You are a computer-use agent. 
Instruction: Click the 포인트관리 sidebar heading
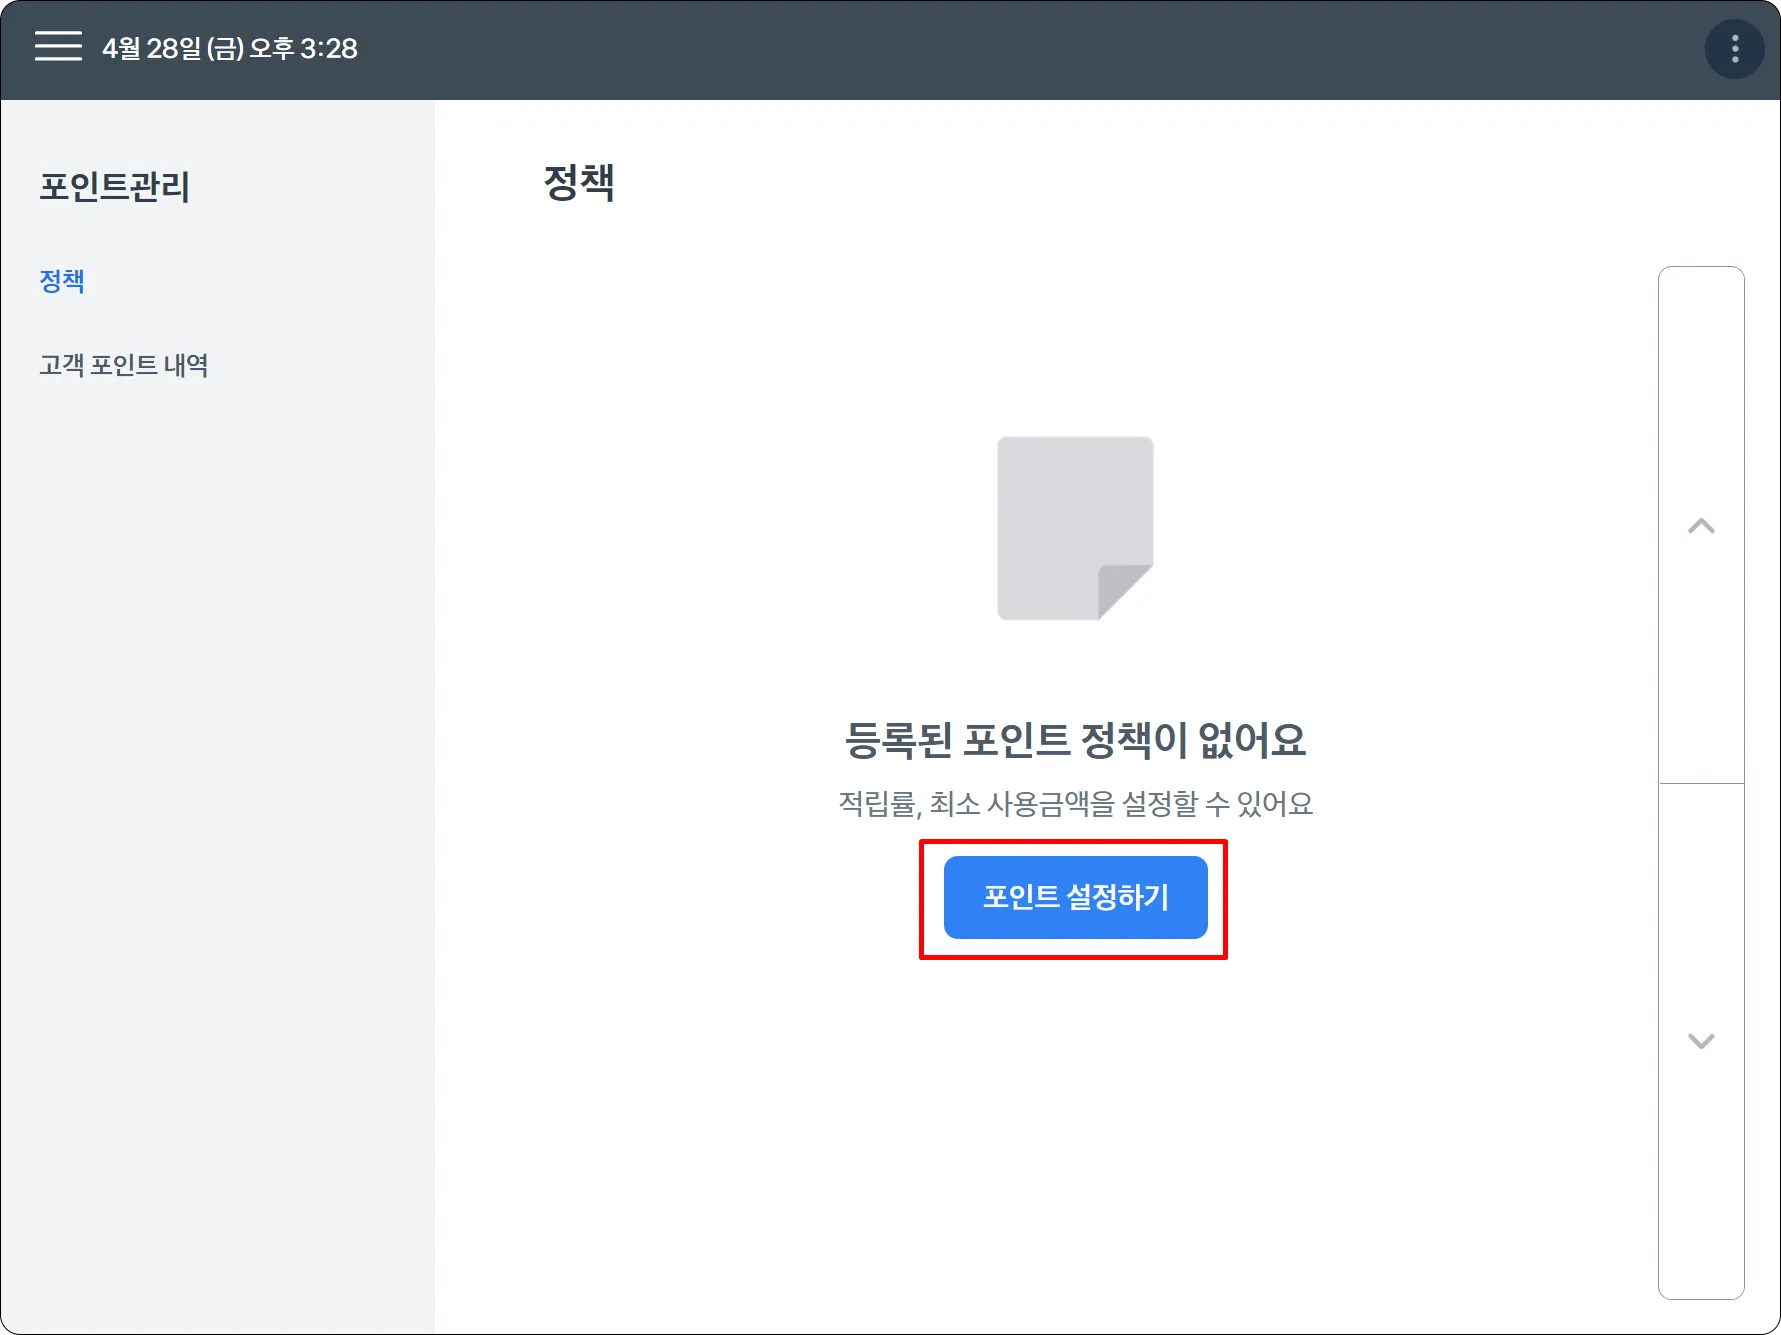tap(114, 187)
